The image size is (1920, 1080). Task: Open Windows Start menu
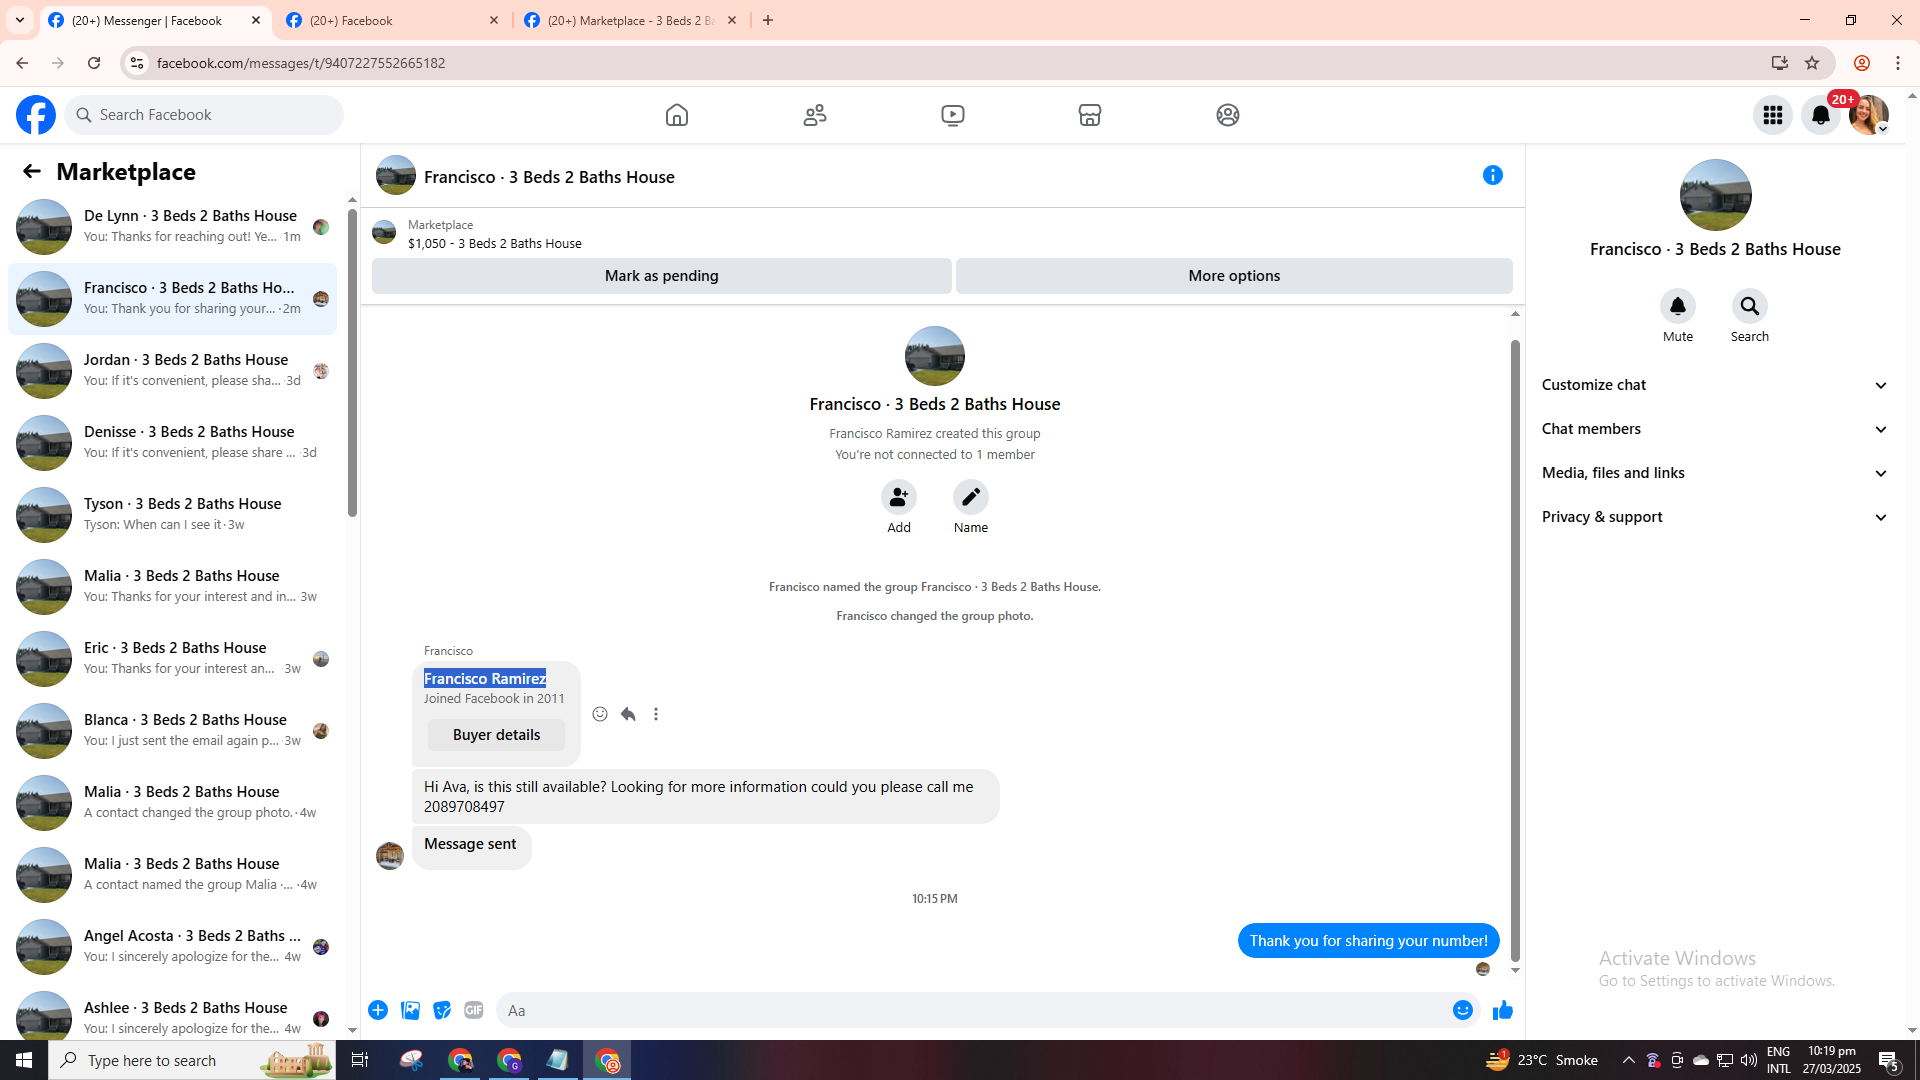[24, 1060]
